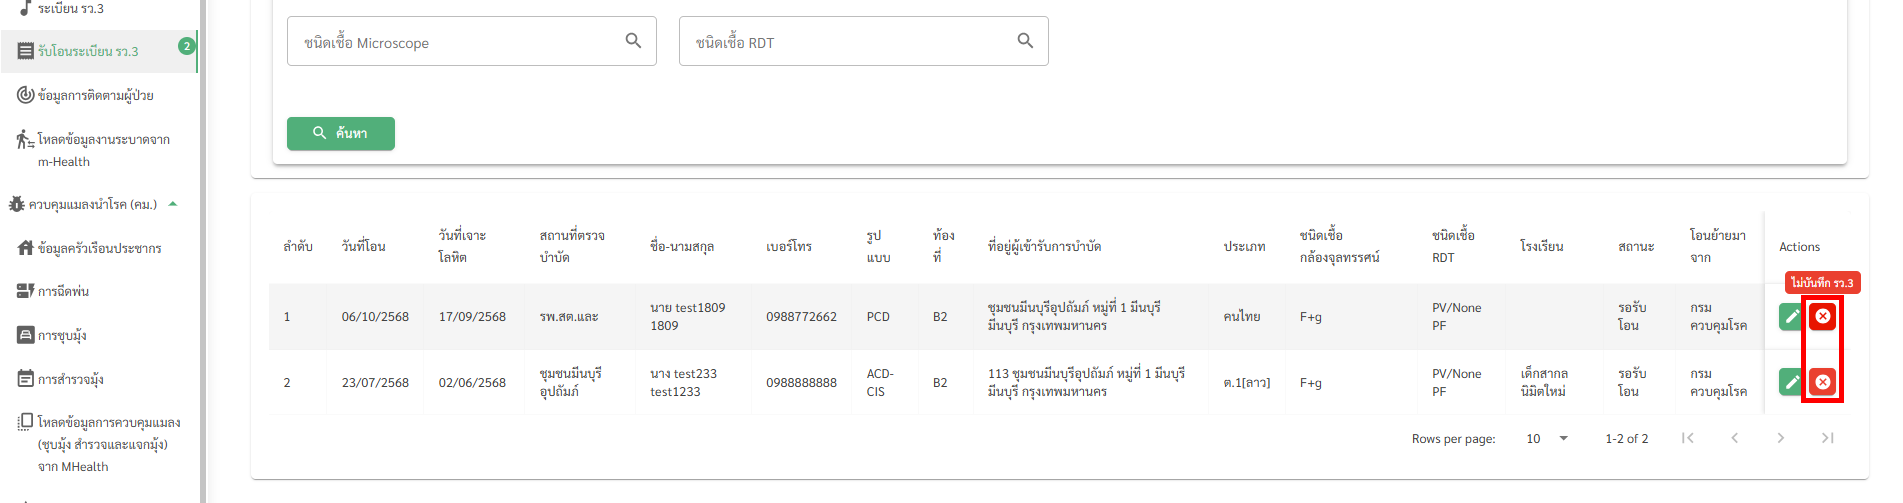
Task: Open การชุบมุ้ง sidebar item
Action: tap(62, 335)
